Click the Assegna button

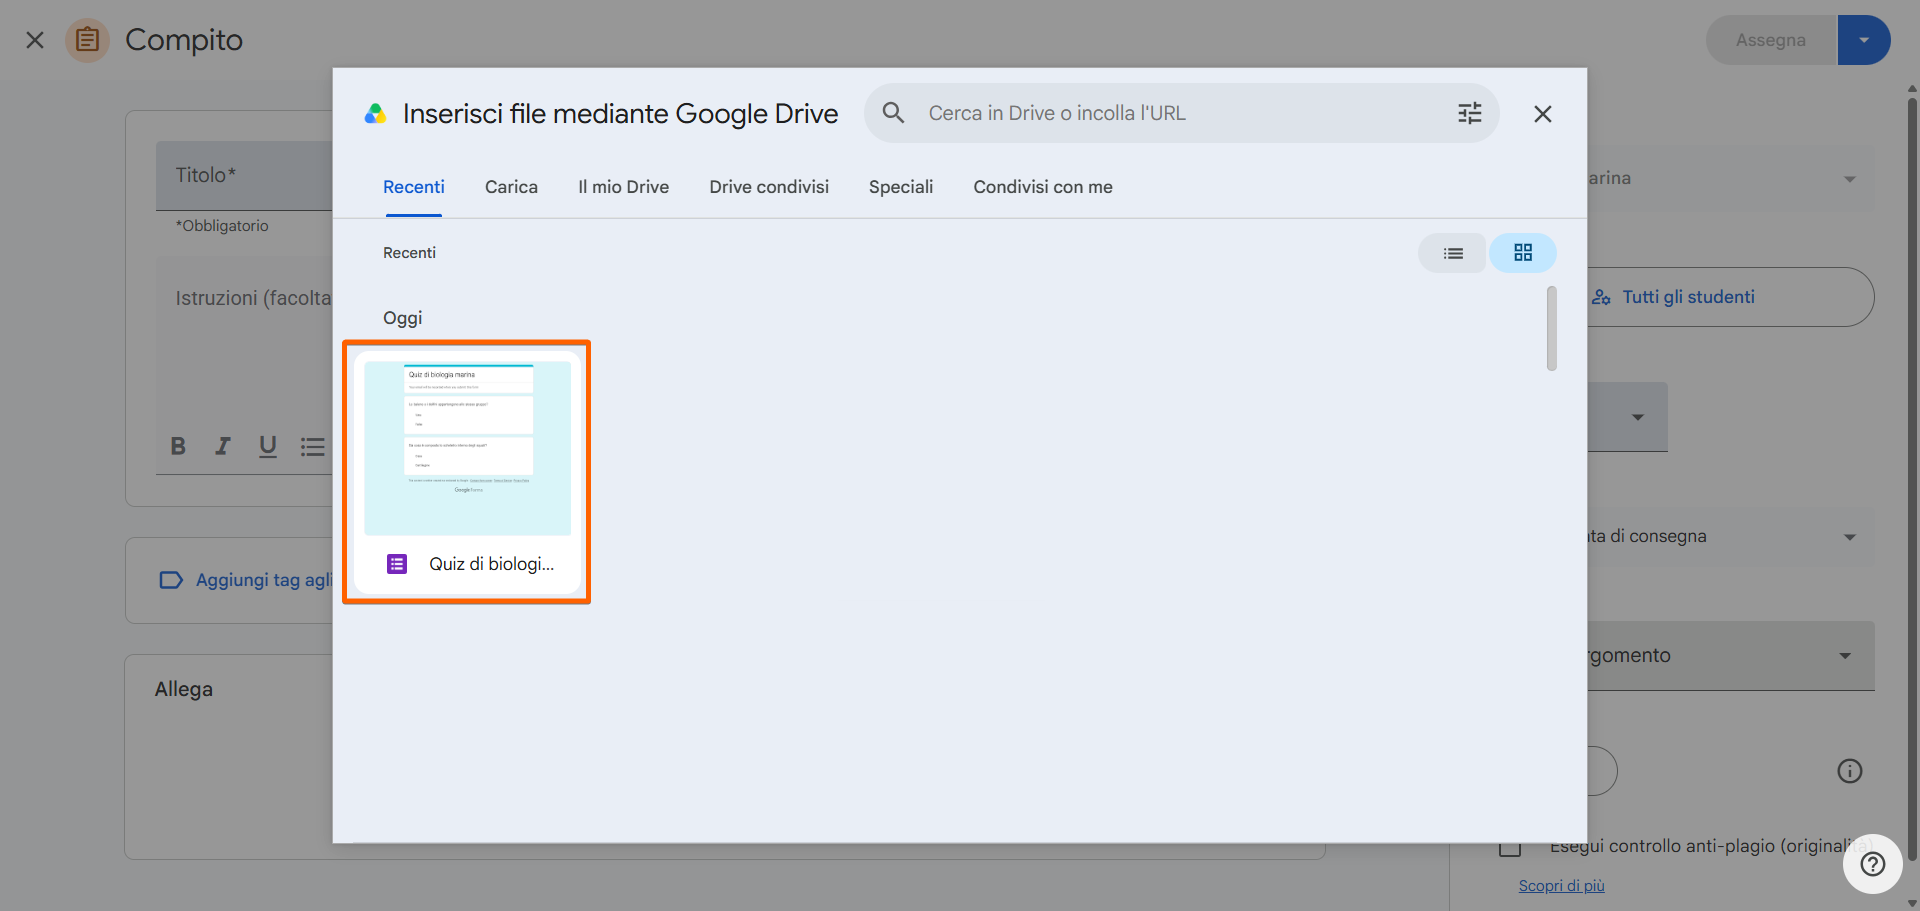[x=1771, y=40]
